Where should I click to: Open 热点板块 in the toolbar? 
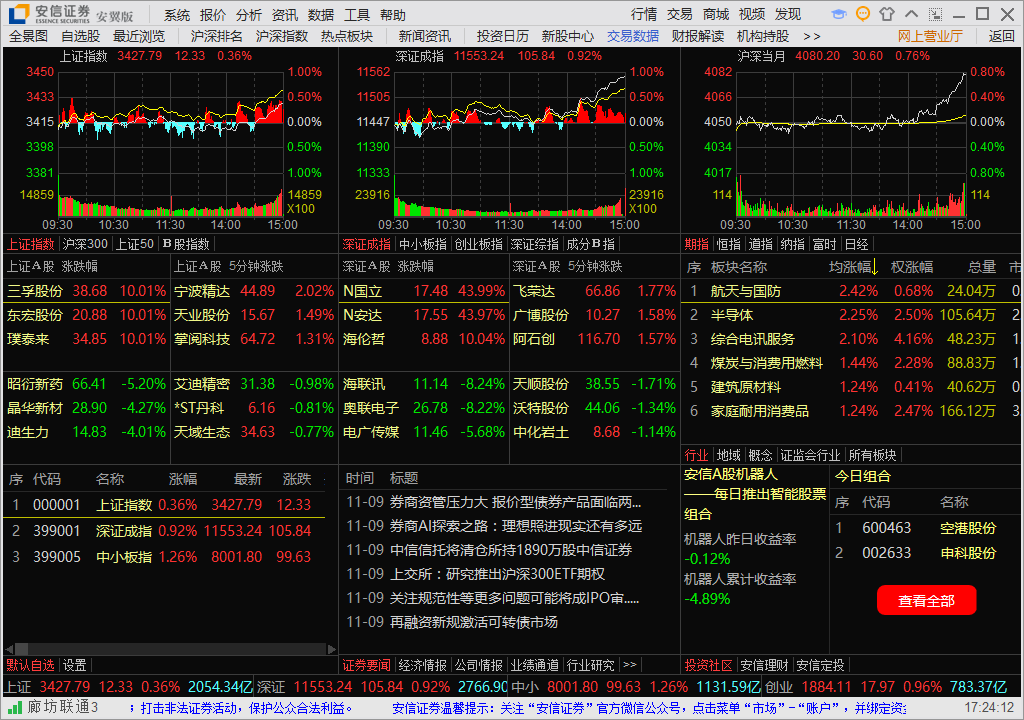click(347, 37)
